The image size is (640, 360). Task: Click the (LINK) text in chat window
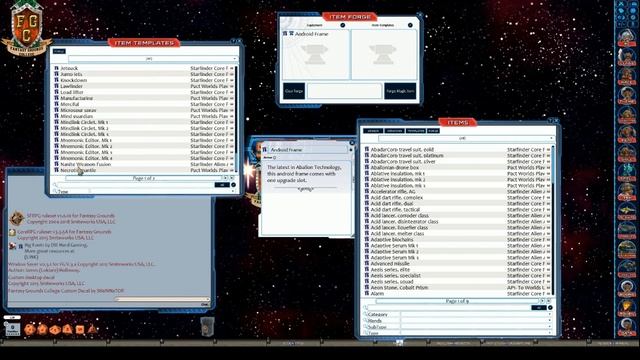tap(31, 257)
